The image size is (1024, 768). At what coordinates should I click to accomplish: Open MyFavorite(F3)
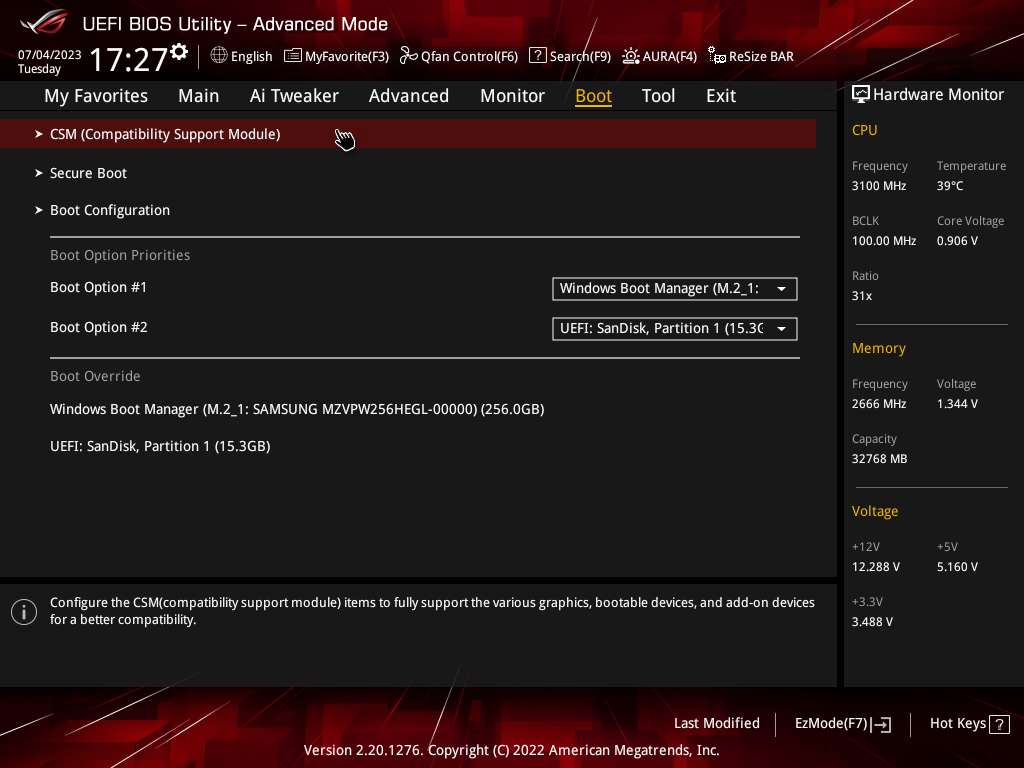[347, 57]
